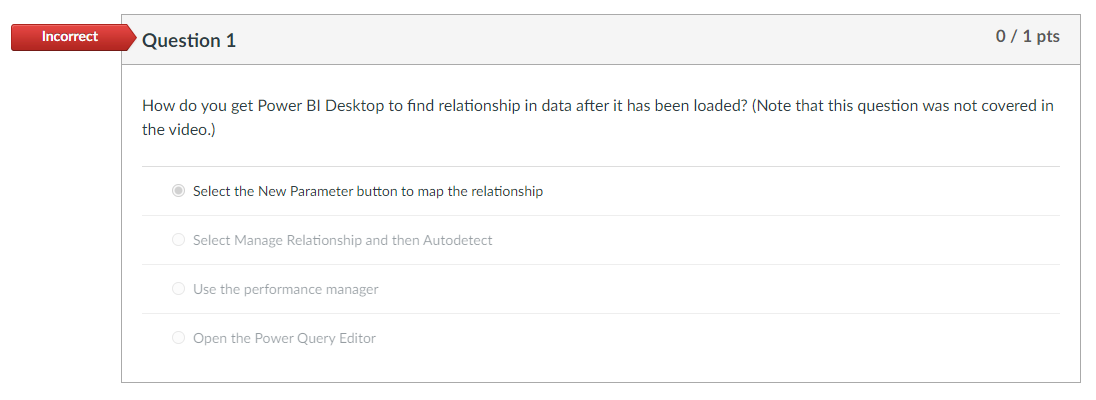1096x400 pixels.
Task: Click the answer text about New Parameter button
Action: click(367, 191)
